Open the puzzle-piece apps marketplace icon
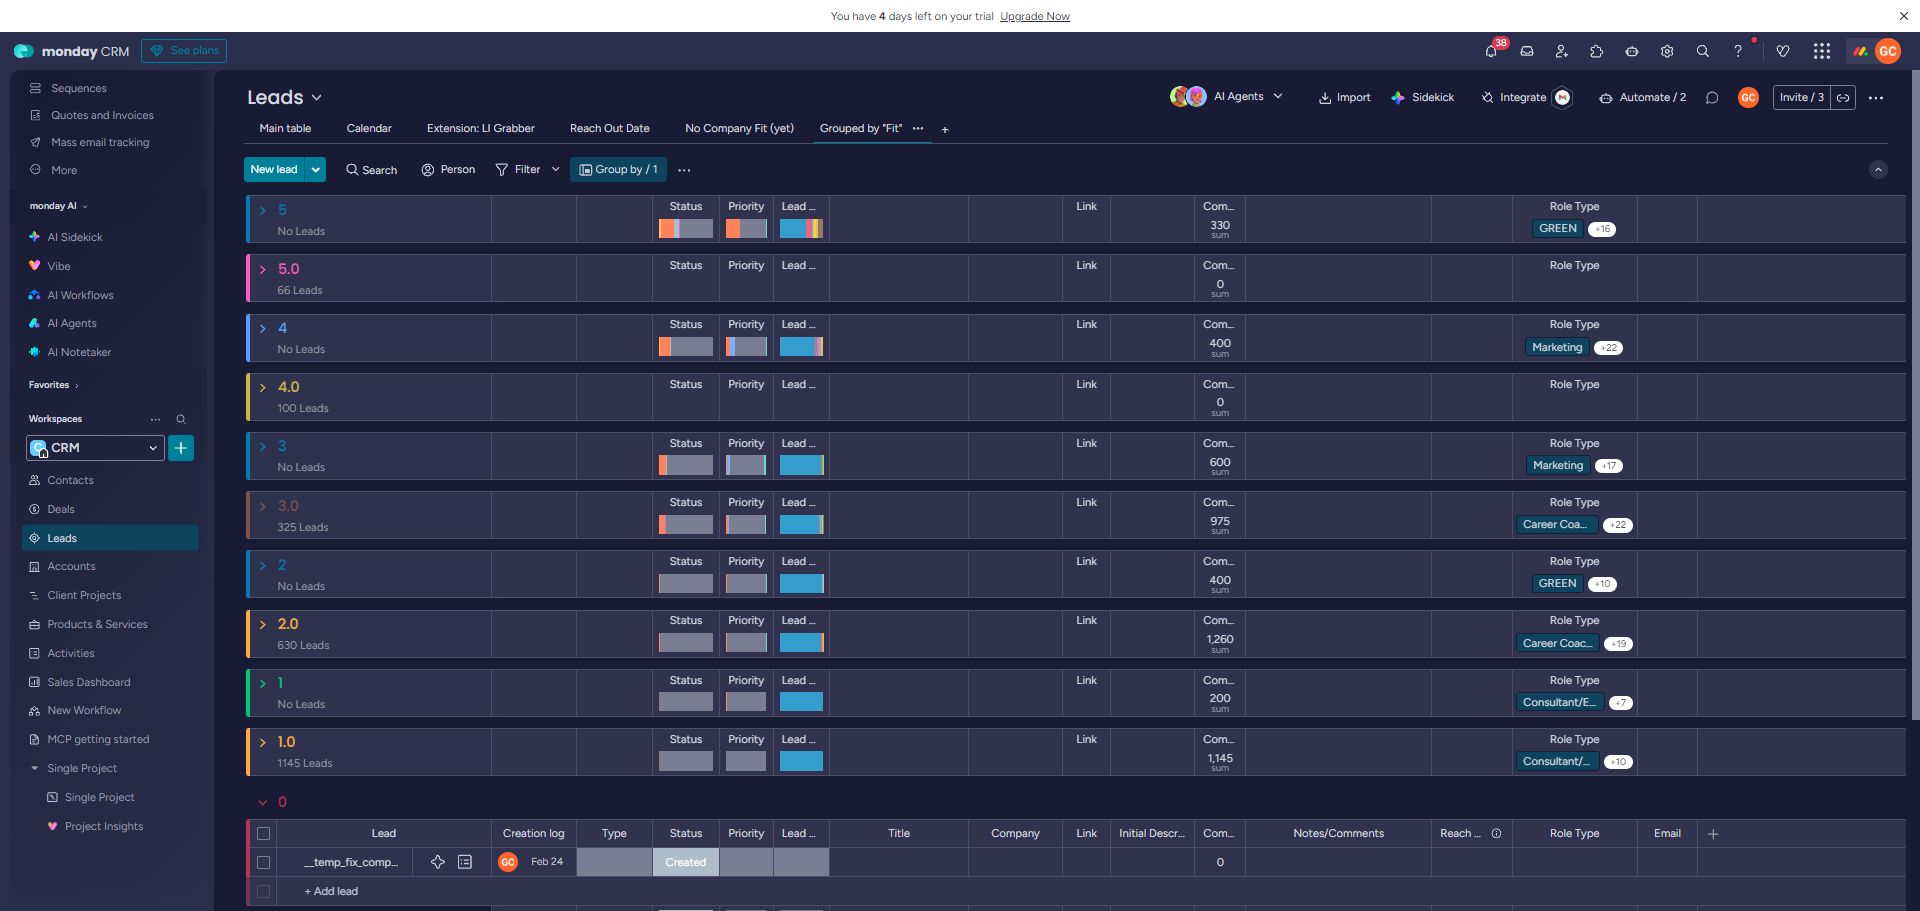Image resolution: width=1920 pixels, height=911 pixels. (x=1596, y=51)
